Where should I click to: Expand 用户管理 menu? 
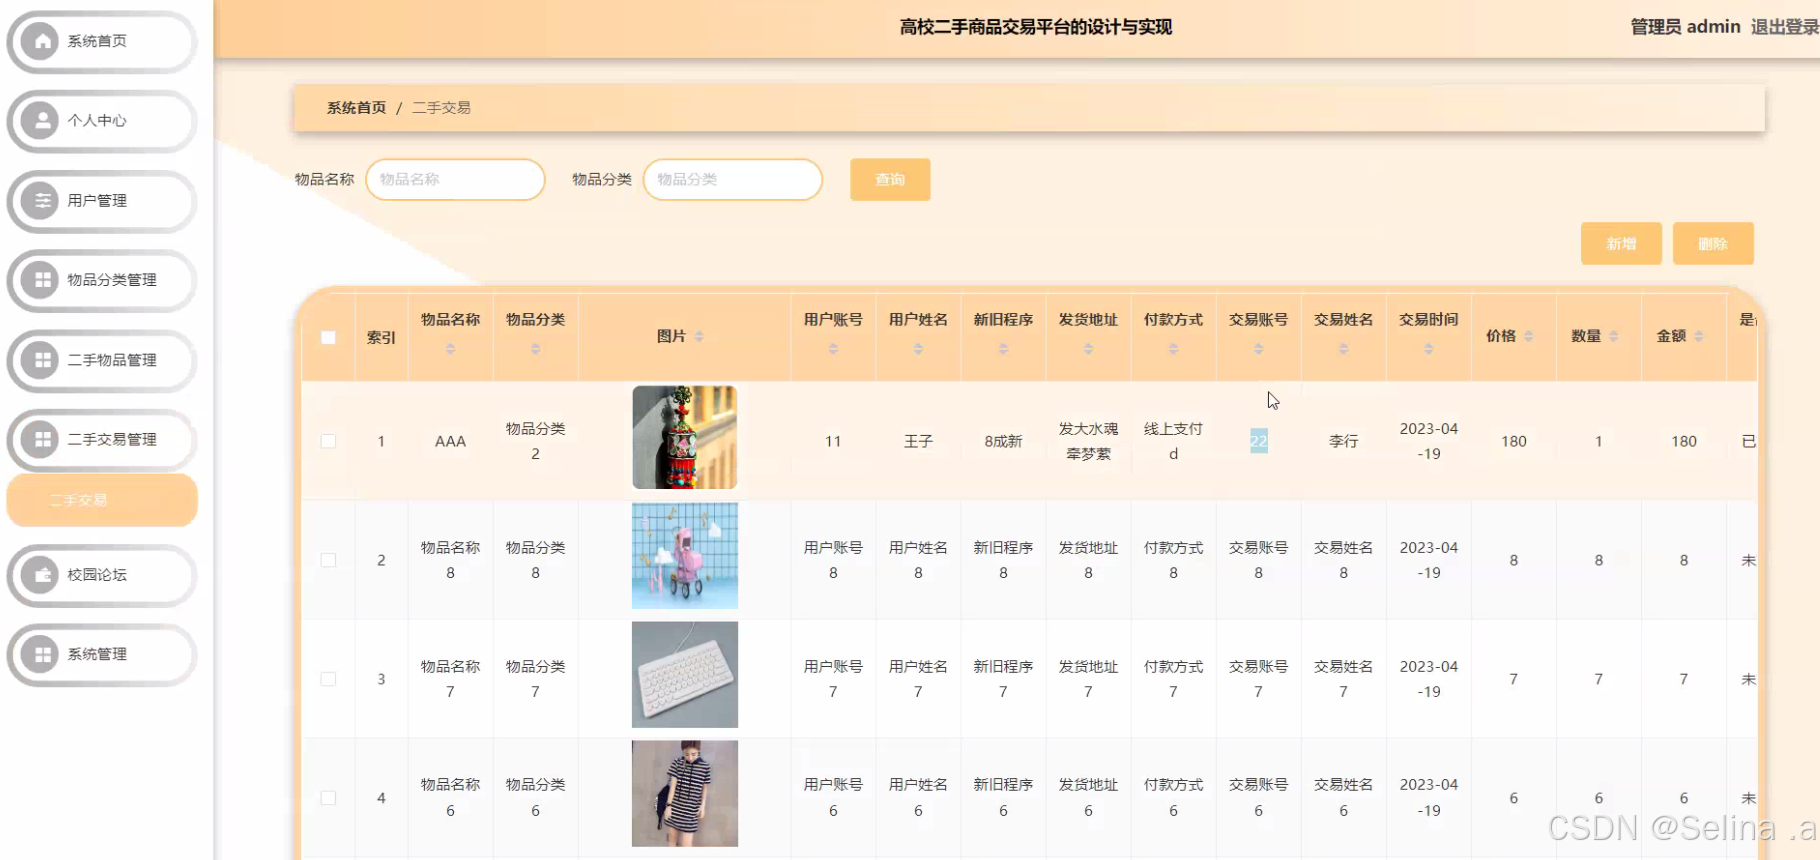pyautogui.click(x=101, y=201)
